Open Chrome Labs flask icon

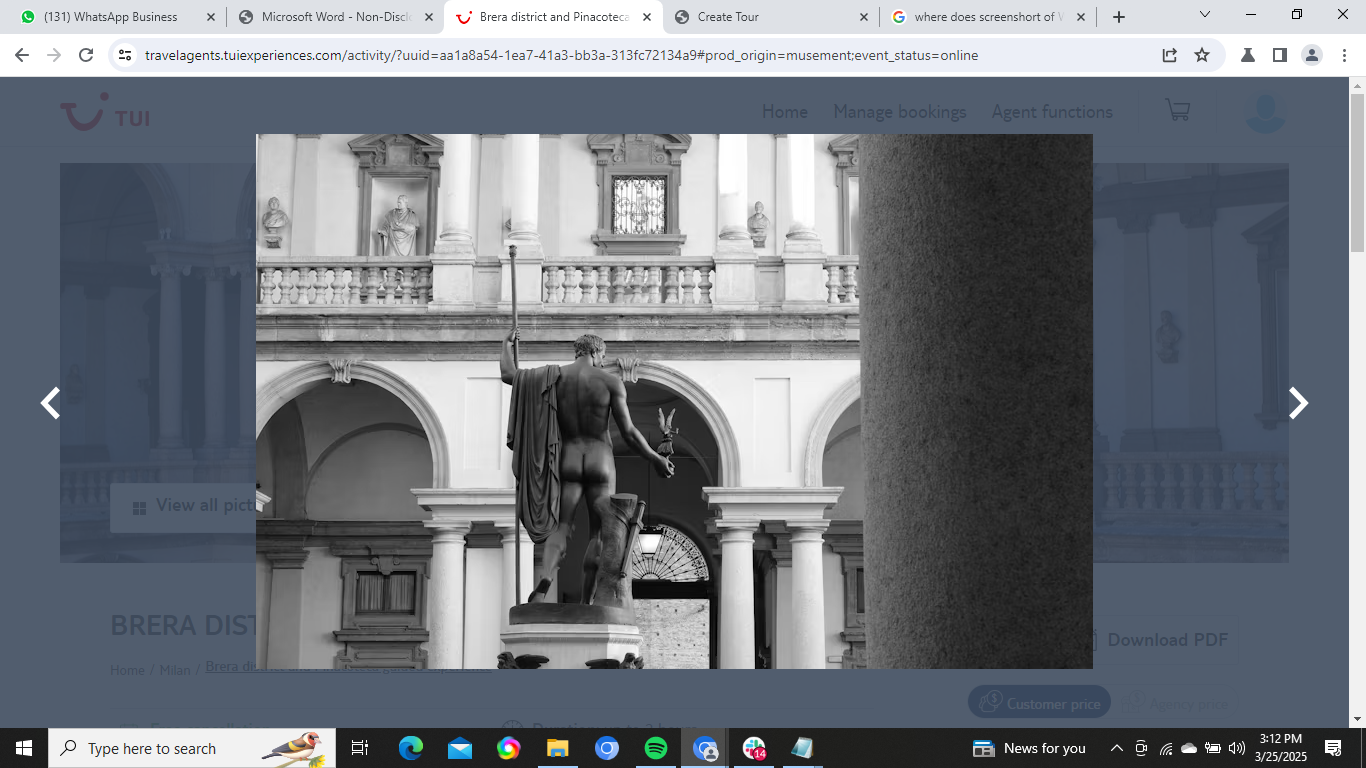pyautogui.click(x=1248, y=55)
